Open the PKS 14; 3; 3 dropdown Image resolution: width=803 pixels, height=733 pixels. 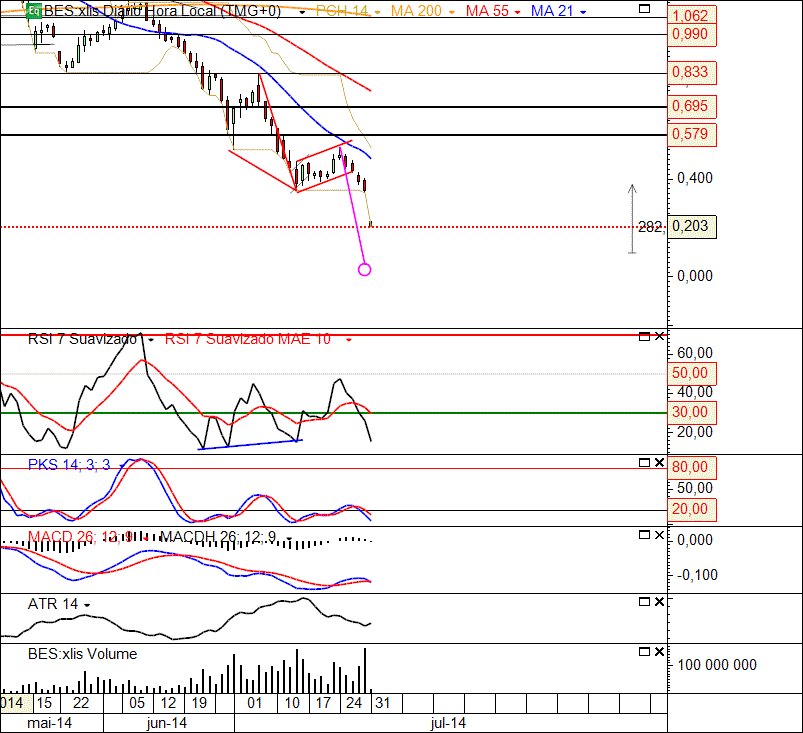[x=121, y=466]
